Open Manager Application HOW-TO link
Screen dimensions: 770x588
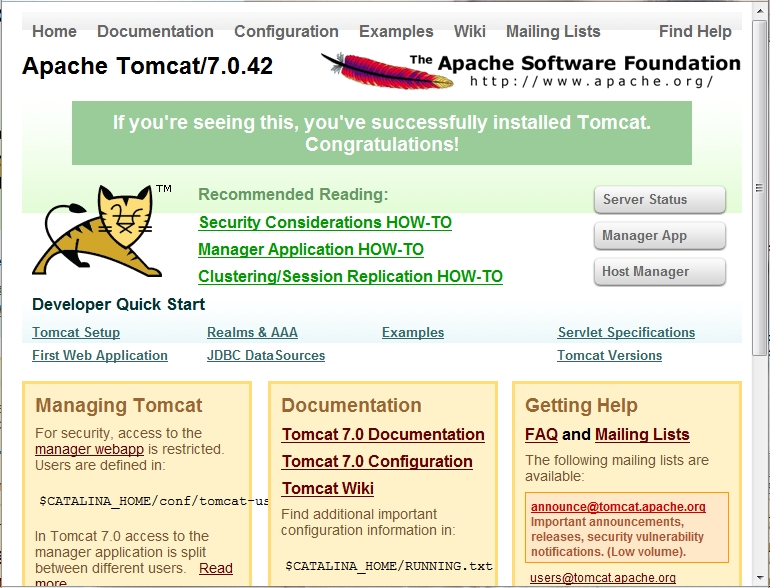pos(311,250)
